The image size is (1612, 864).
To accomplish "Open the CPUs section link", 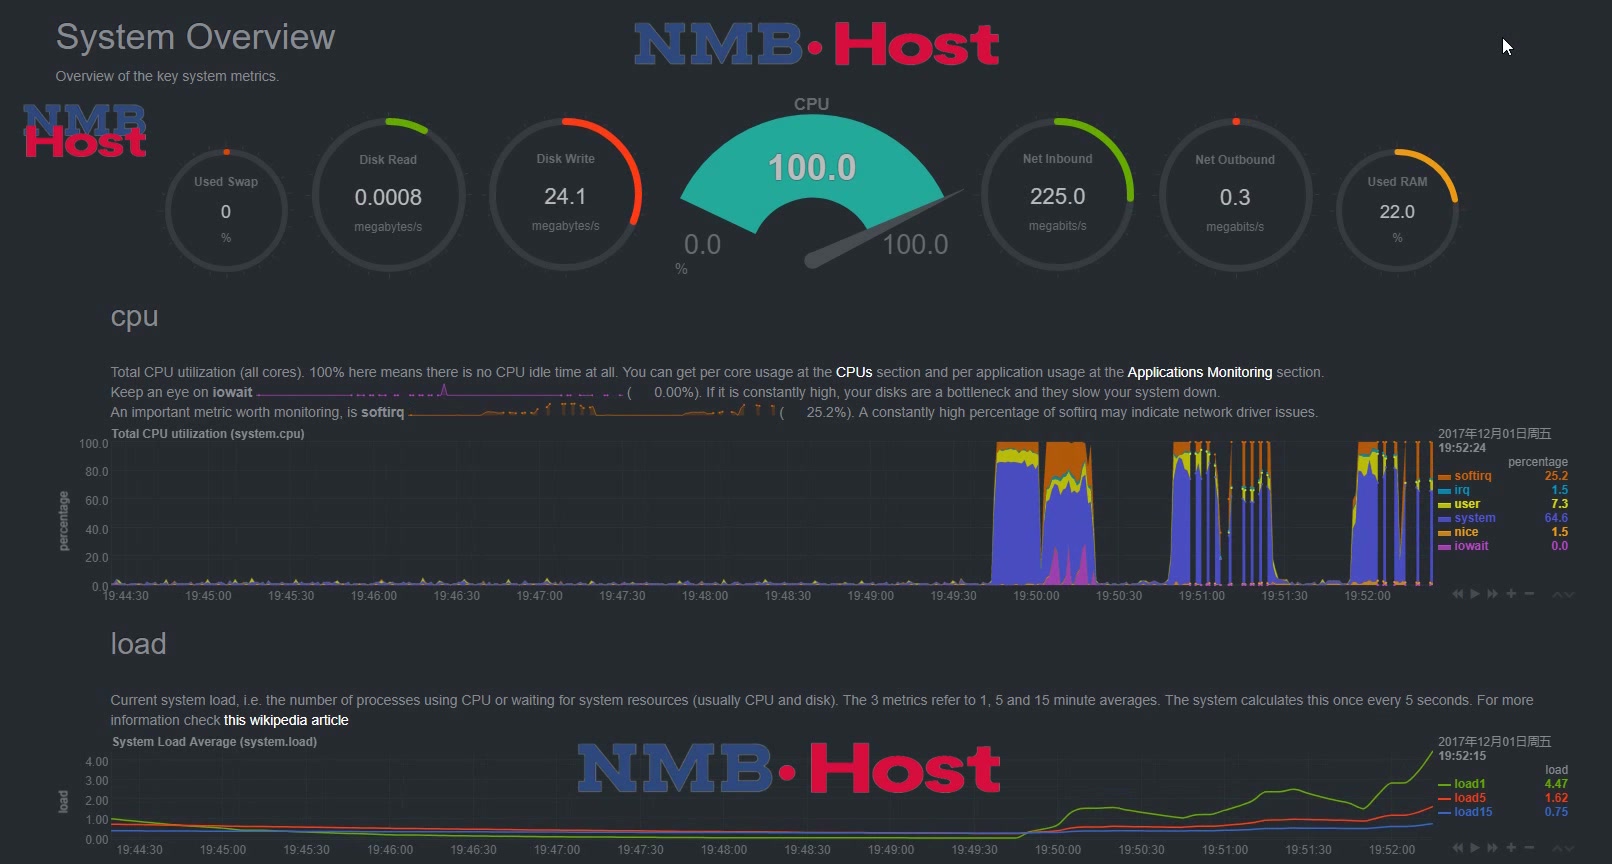I will (854, 372).
